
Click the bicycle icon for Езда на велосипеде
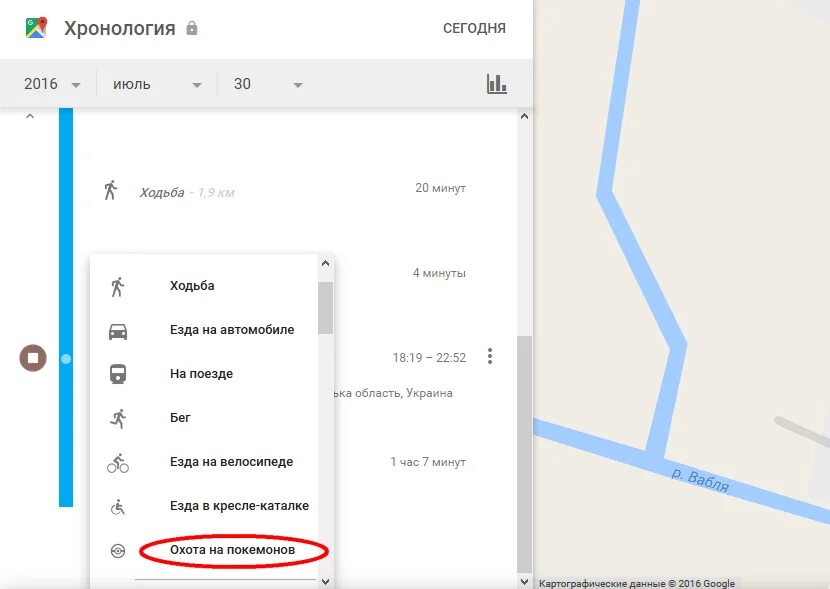tap(119, 461)
